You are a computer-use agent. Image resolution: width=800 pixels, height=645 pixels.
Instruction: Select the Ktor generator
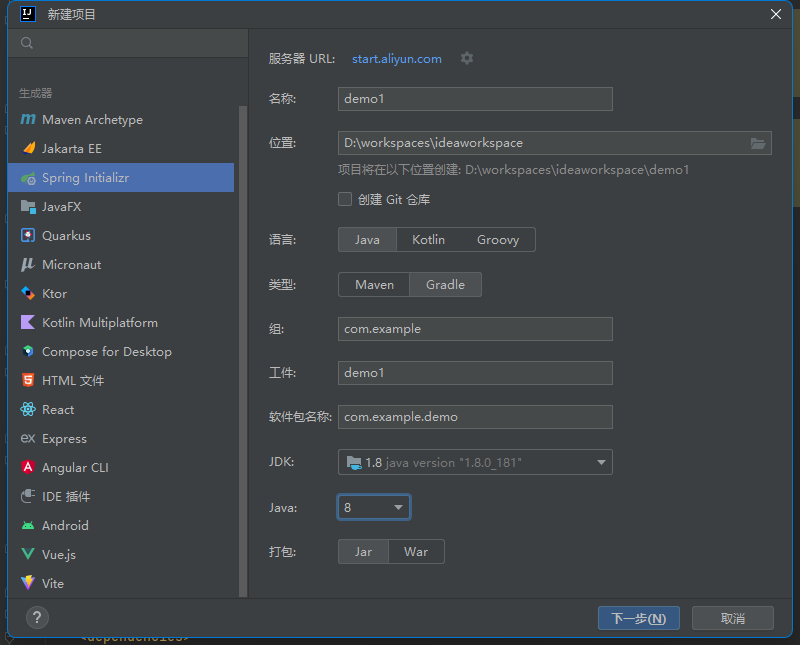(x=121, y=294)
